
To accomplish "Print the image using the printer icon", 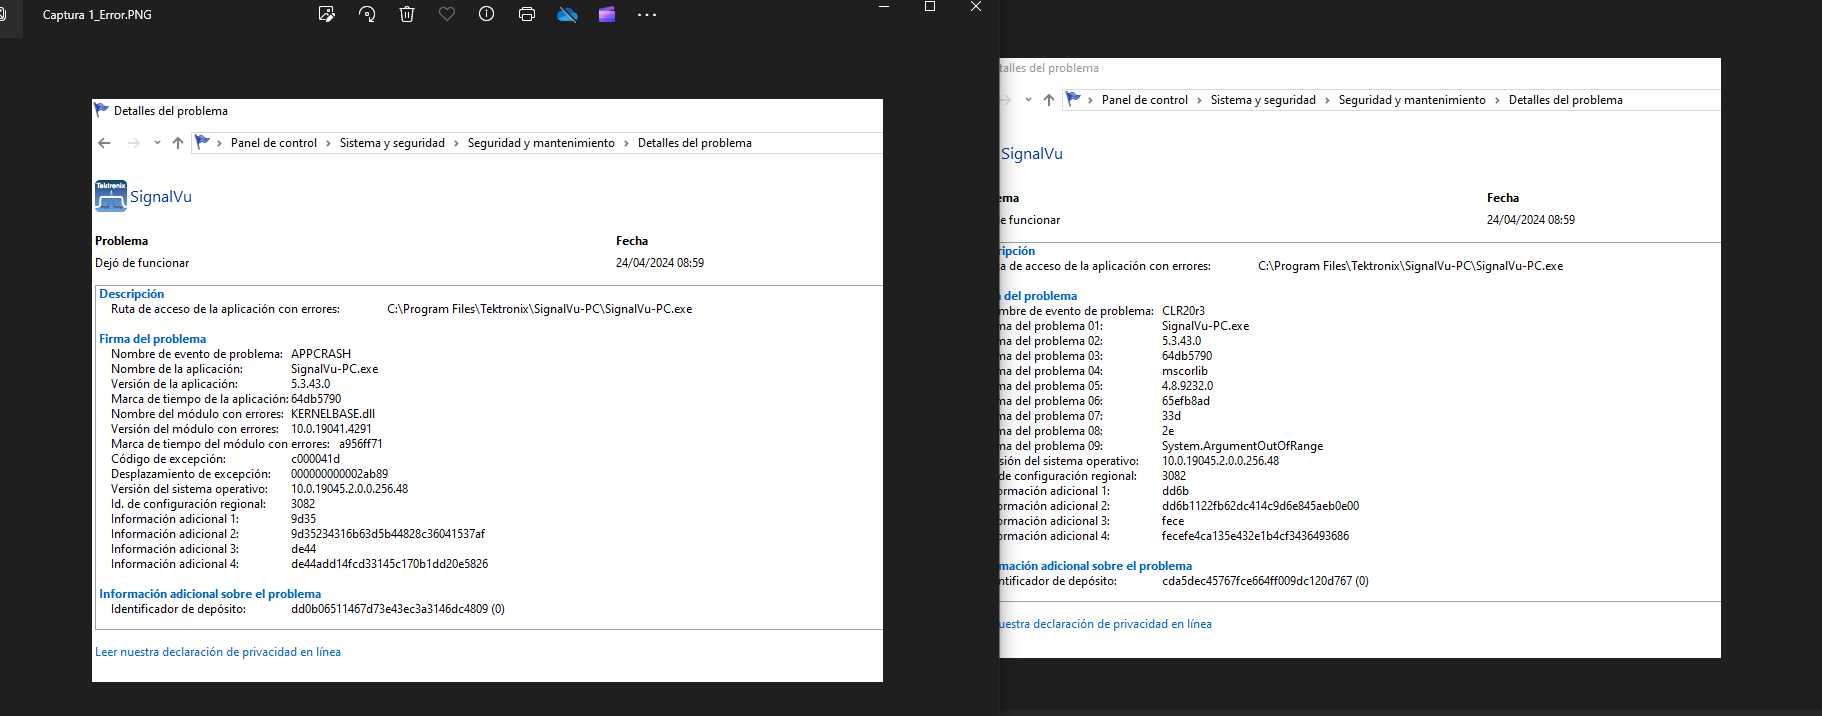I will tap(527, 14).
